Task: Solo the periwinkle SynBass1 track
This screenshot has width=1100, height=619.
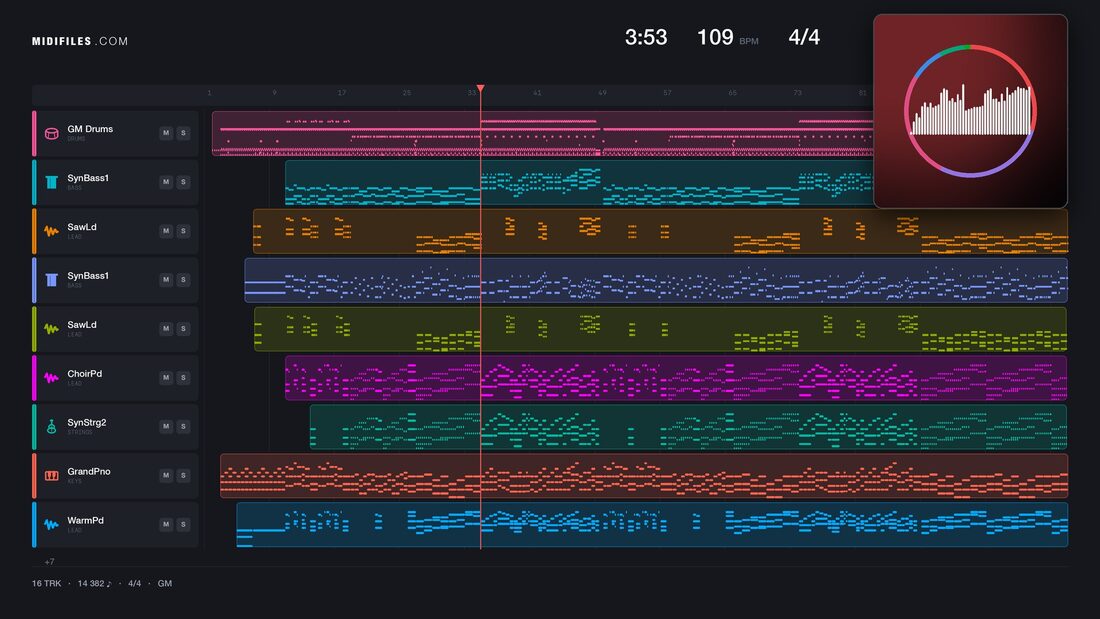Action: (x=183, y=279)
